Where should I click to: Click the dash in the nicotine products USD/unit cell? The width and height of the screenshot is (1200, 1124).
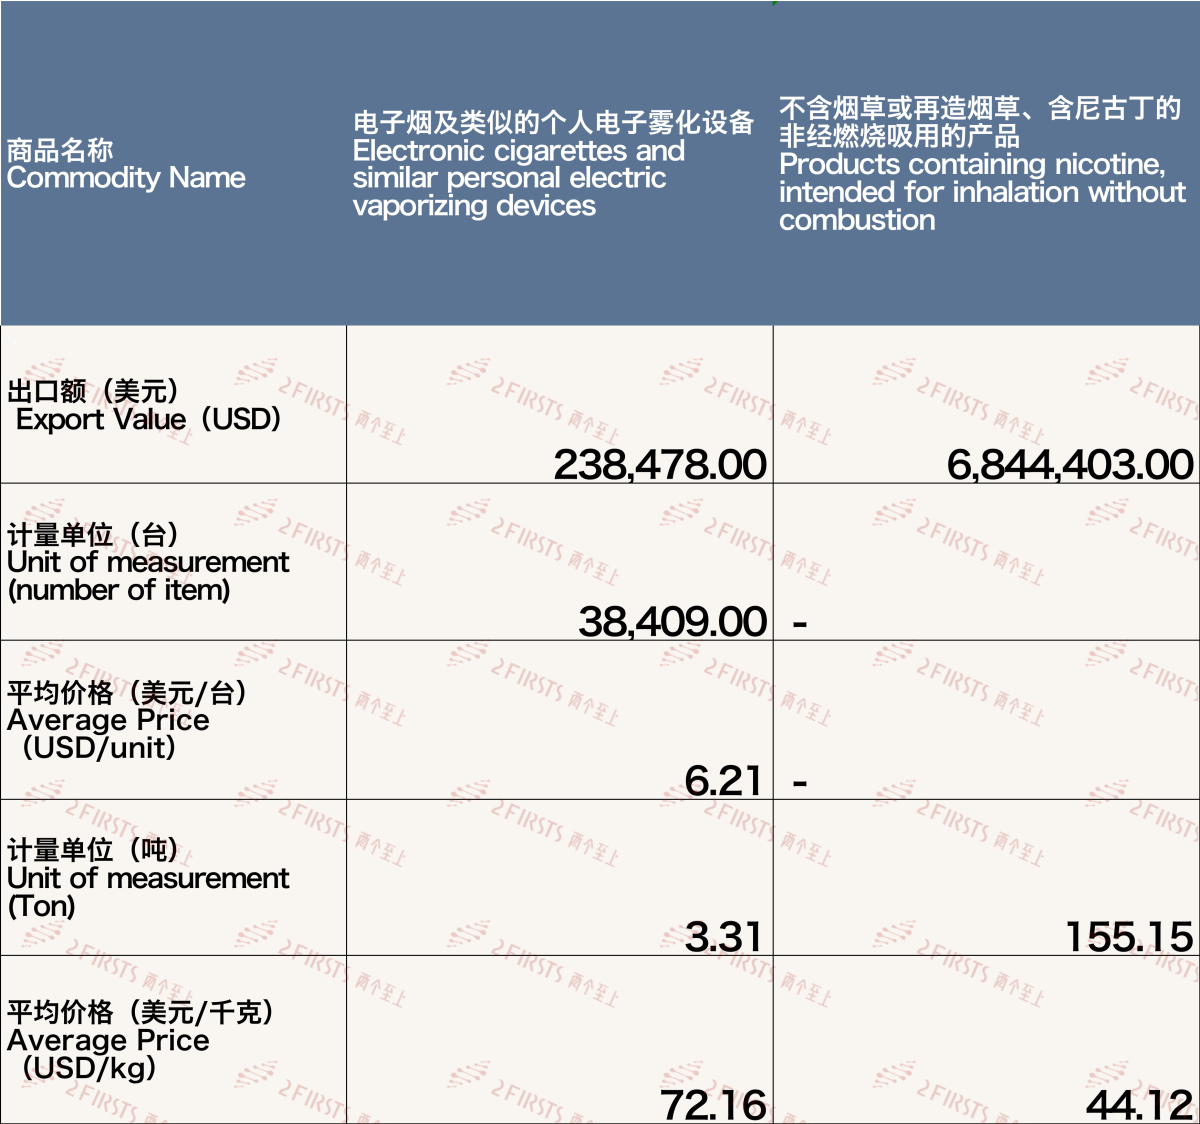[800, 783]
